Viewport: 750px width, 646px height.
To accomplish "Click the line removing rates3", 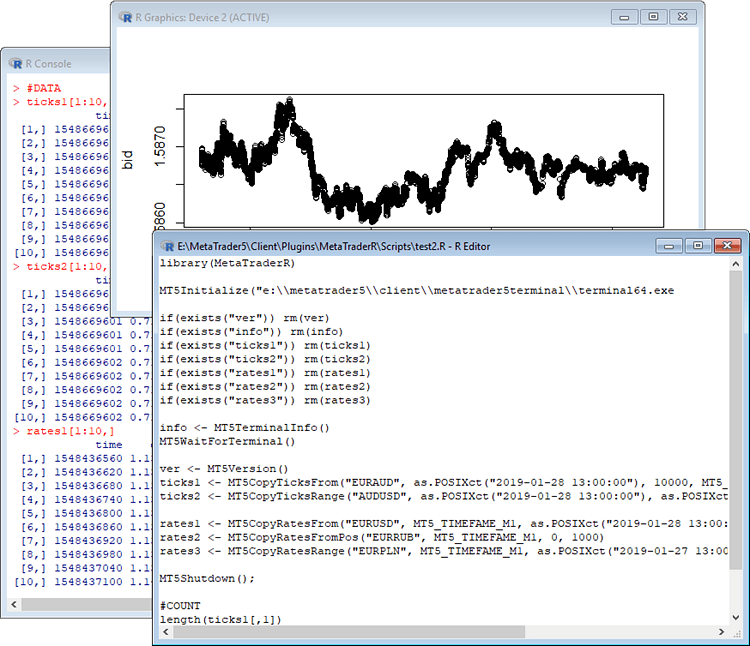I will [265, 401].
